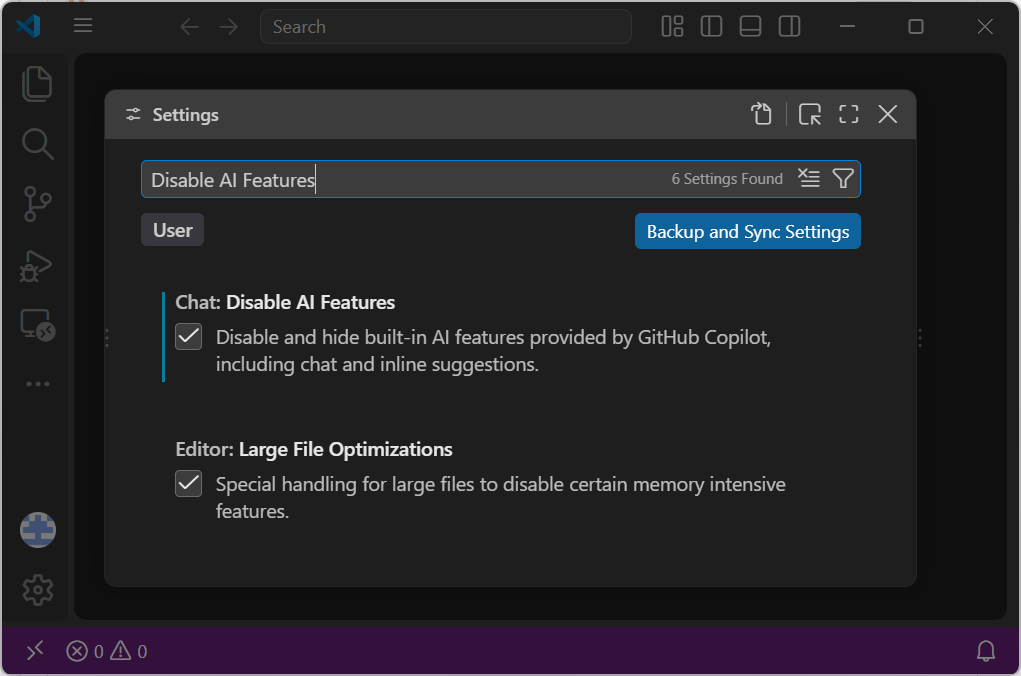Screen dimensions: 1021x676
Task: Uncheck the Large File Optimizations checkbox
Action: click(x=188, y=484)
